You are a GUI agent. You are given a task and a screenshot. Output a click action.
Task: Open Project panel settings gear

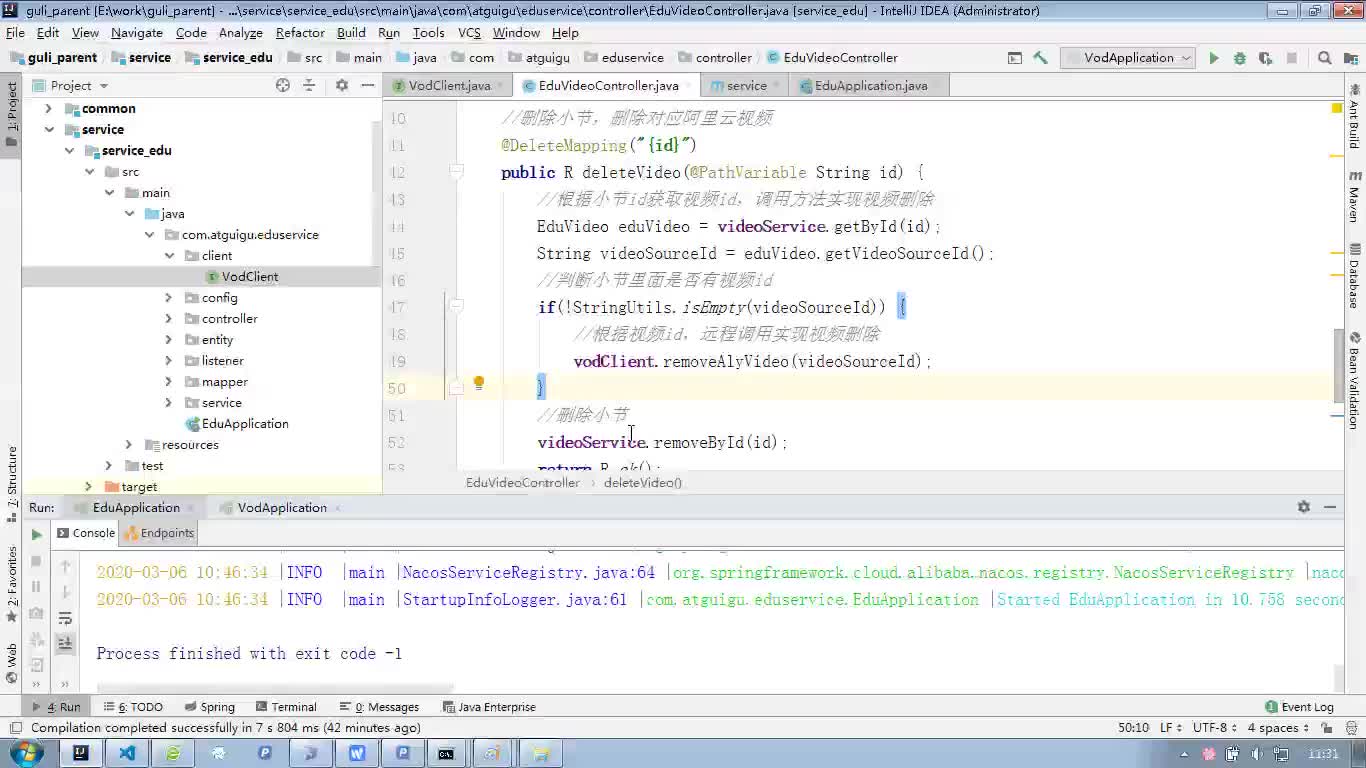342,86
